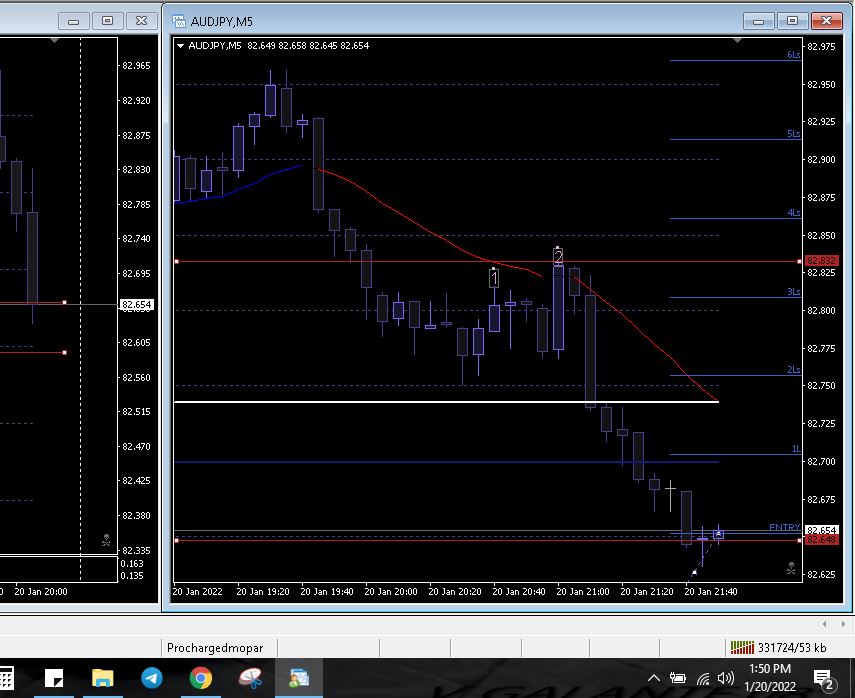Open the volume tray icon
Image resolution: width=855 pixels, height=698 pixels.
pos(726,678)
